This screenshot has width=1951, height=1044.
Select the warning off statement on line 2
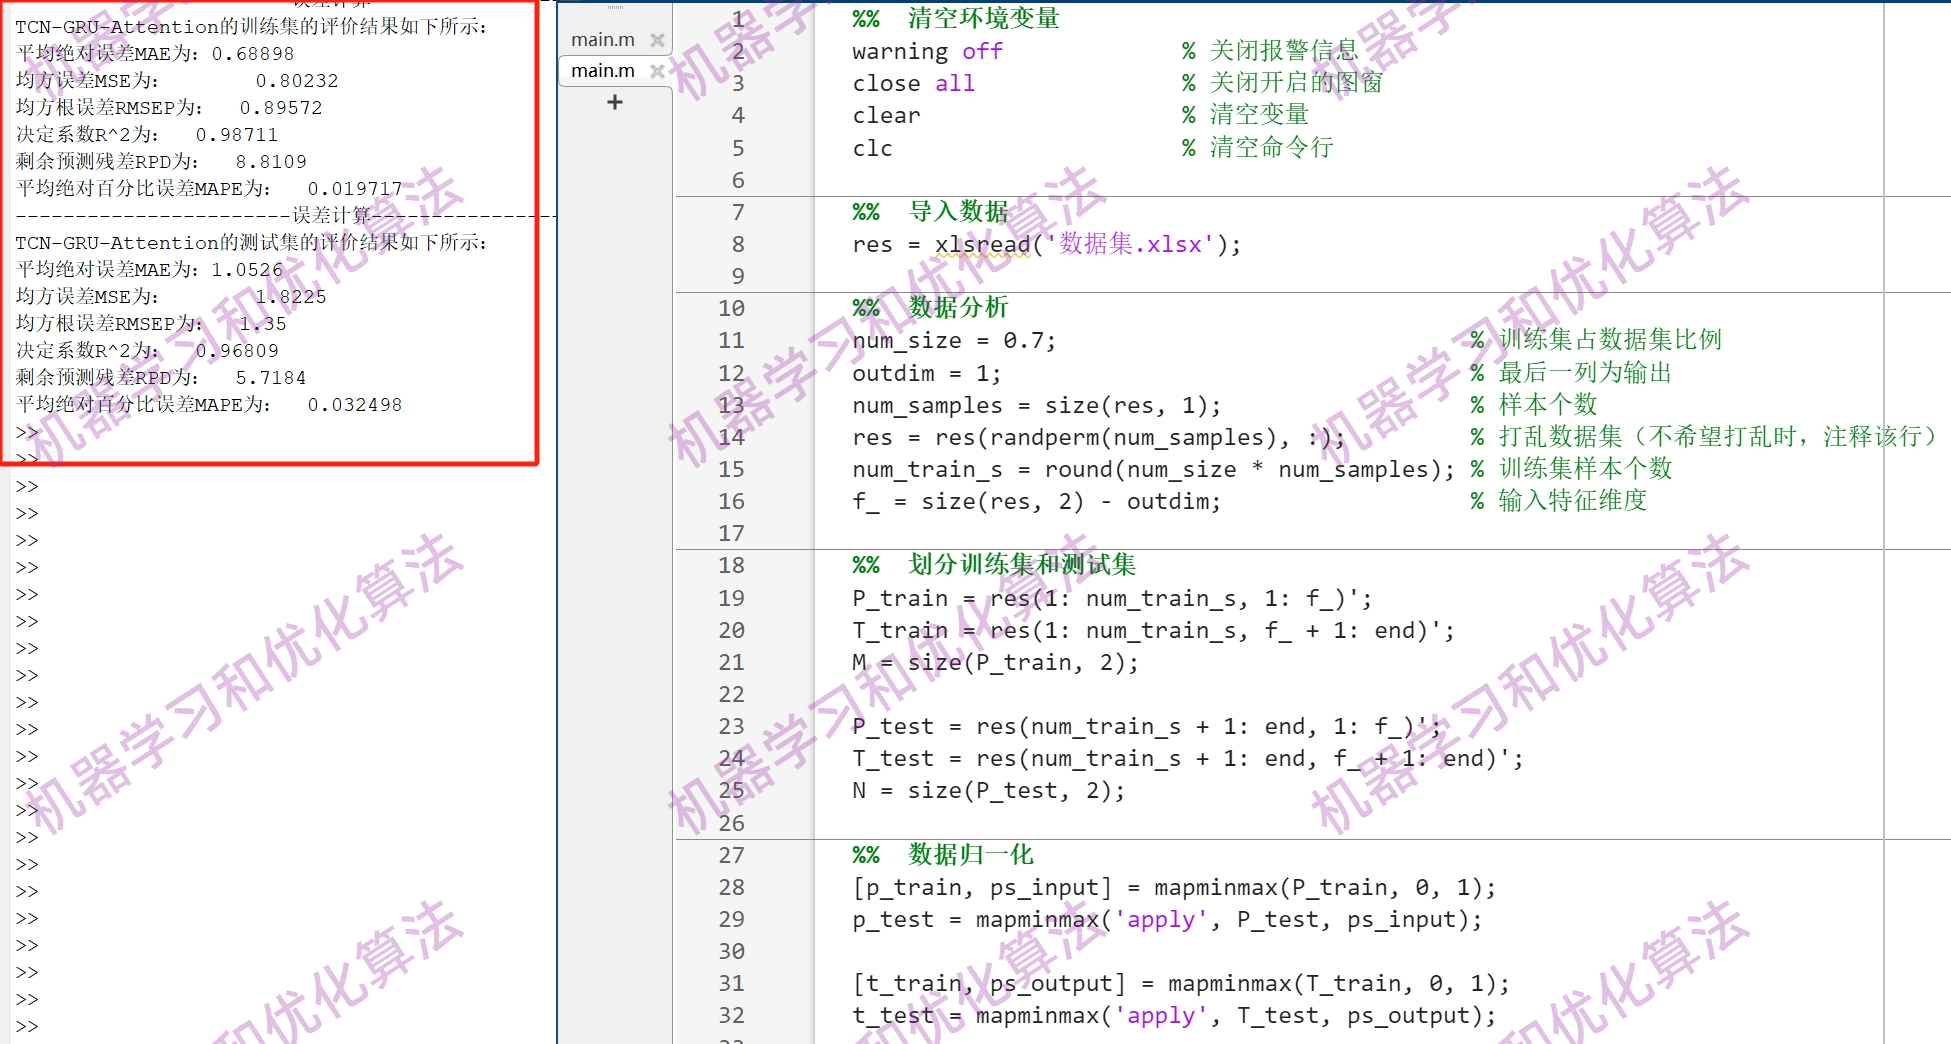pos(925,51)
